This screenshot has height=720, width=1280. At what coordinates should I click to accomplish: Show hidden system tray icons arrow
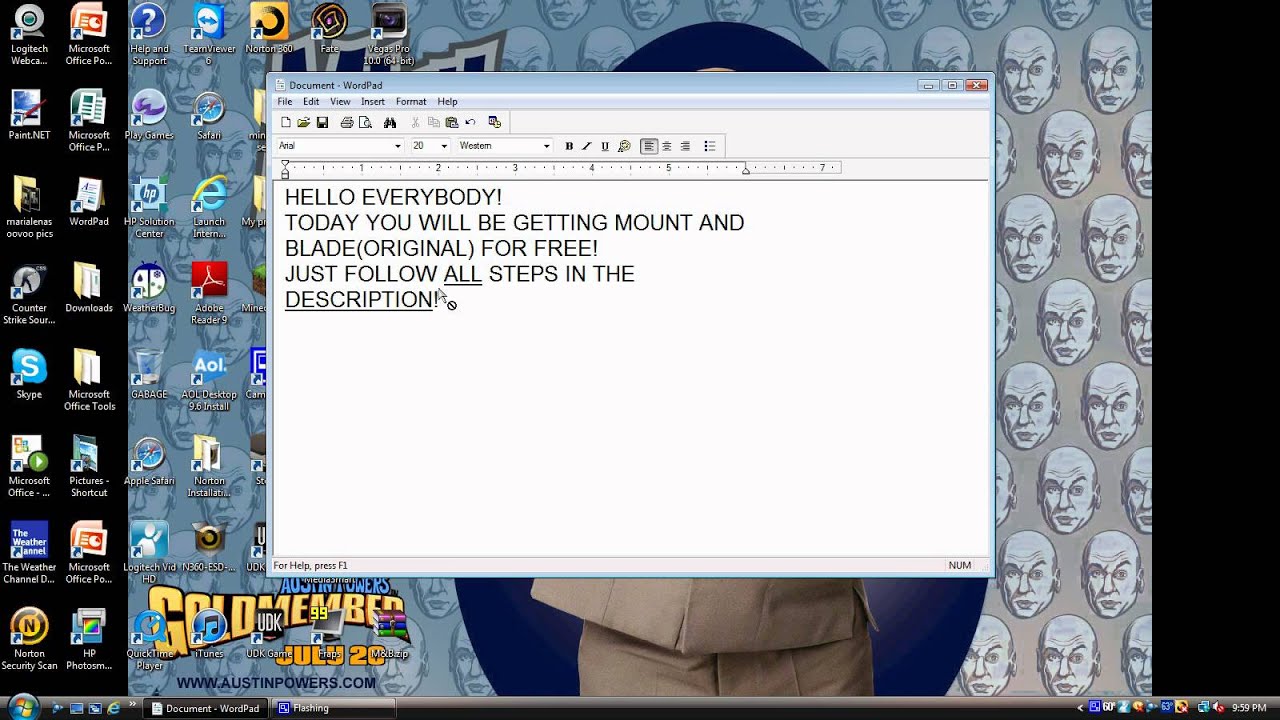(x=1081, y=708)
